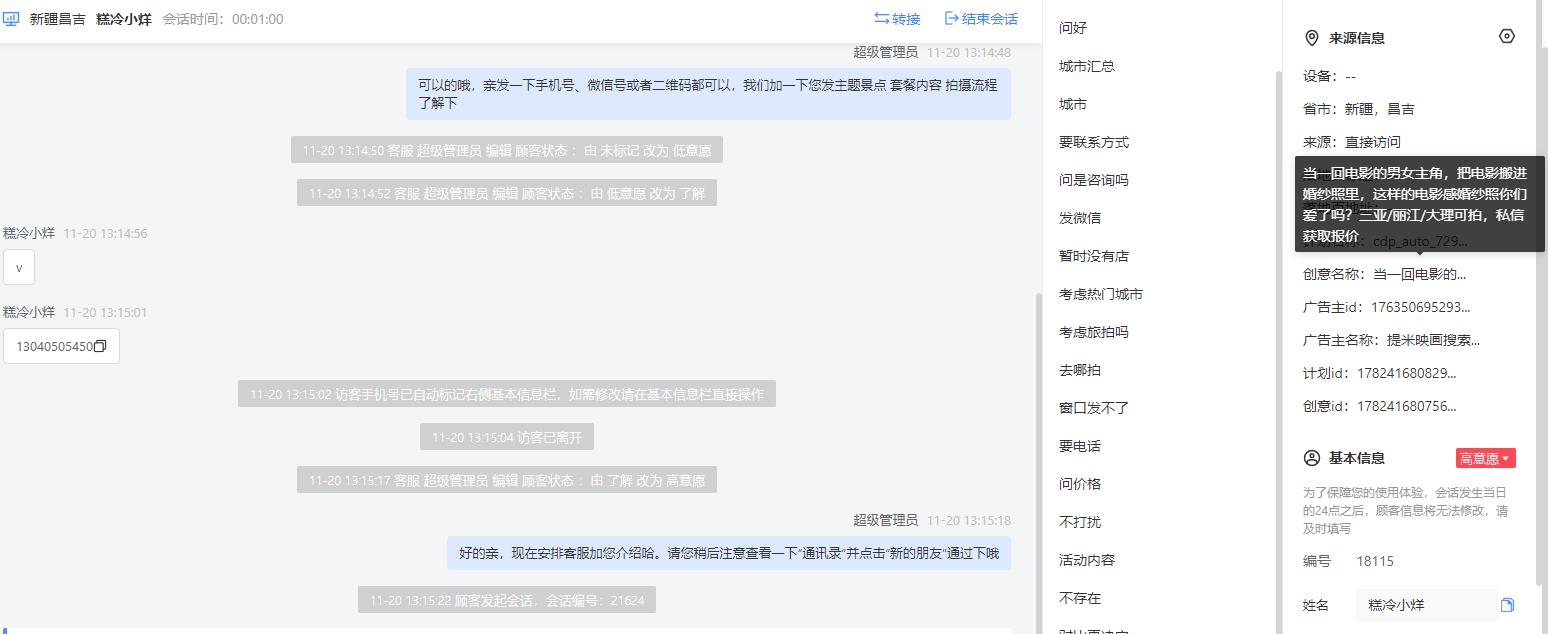This screenshot has height=634, width=1548.
Task: Select the 城市汇总 quick reply
Action: pos(1087,66)
